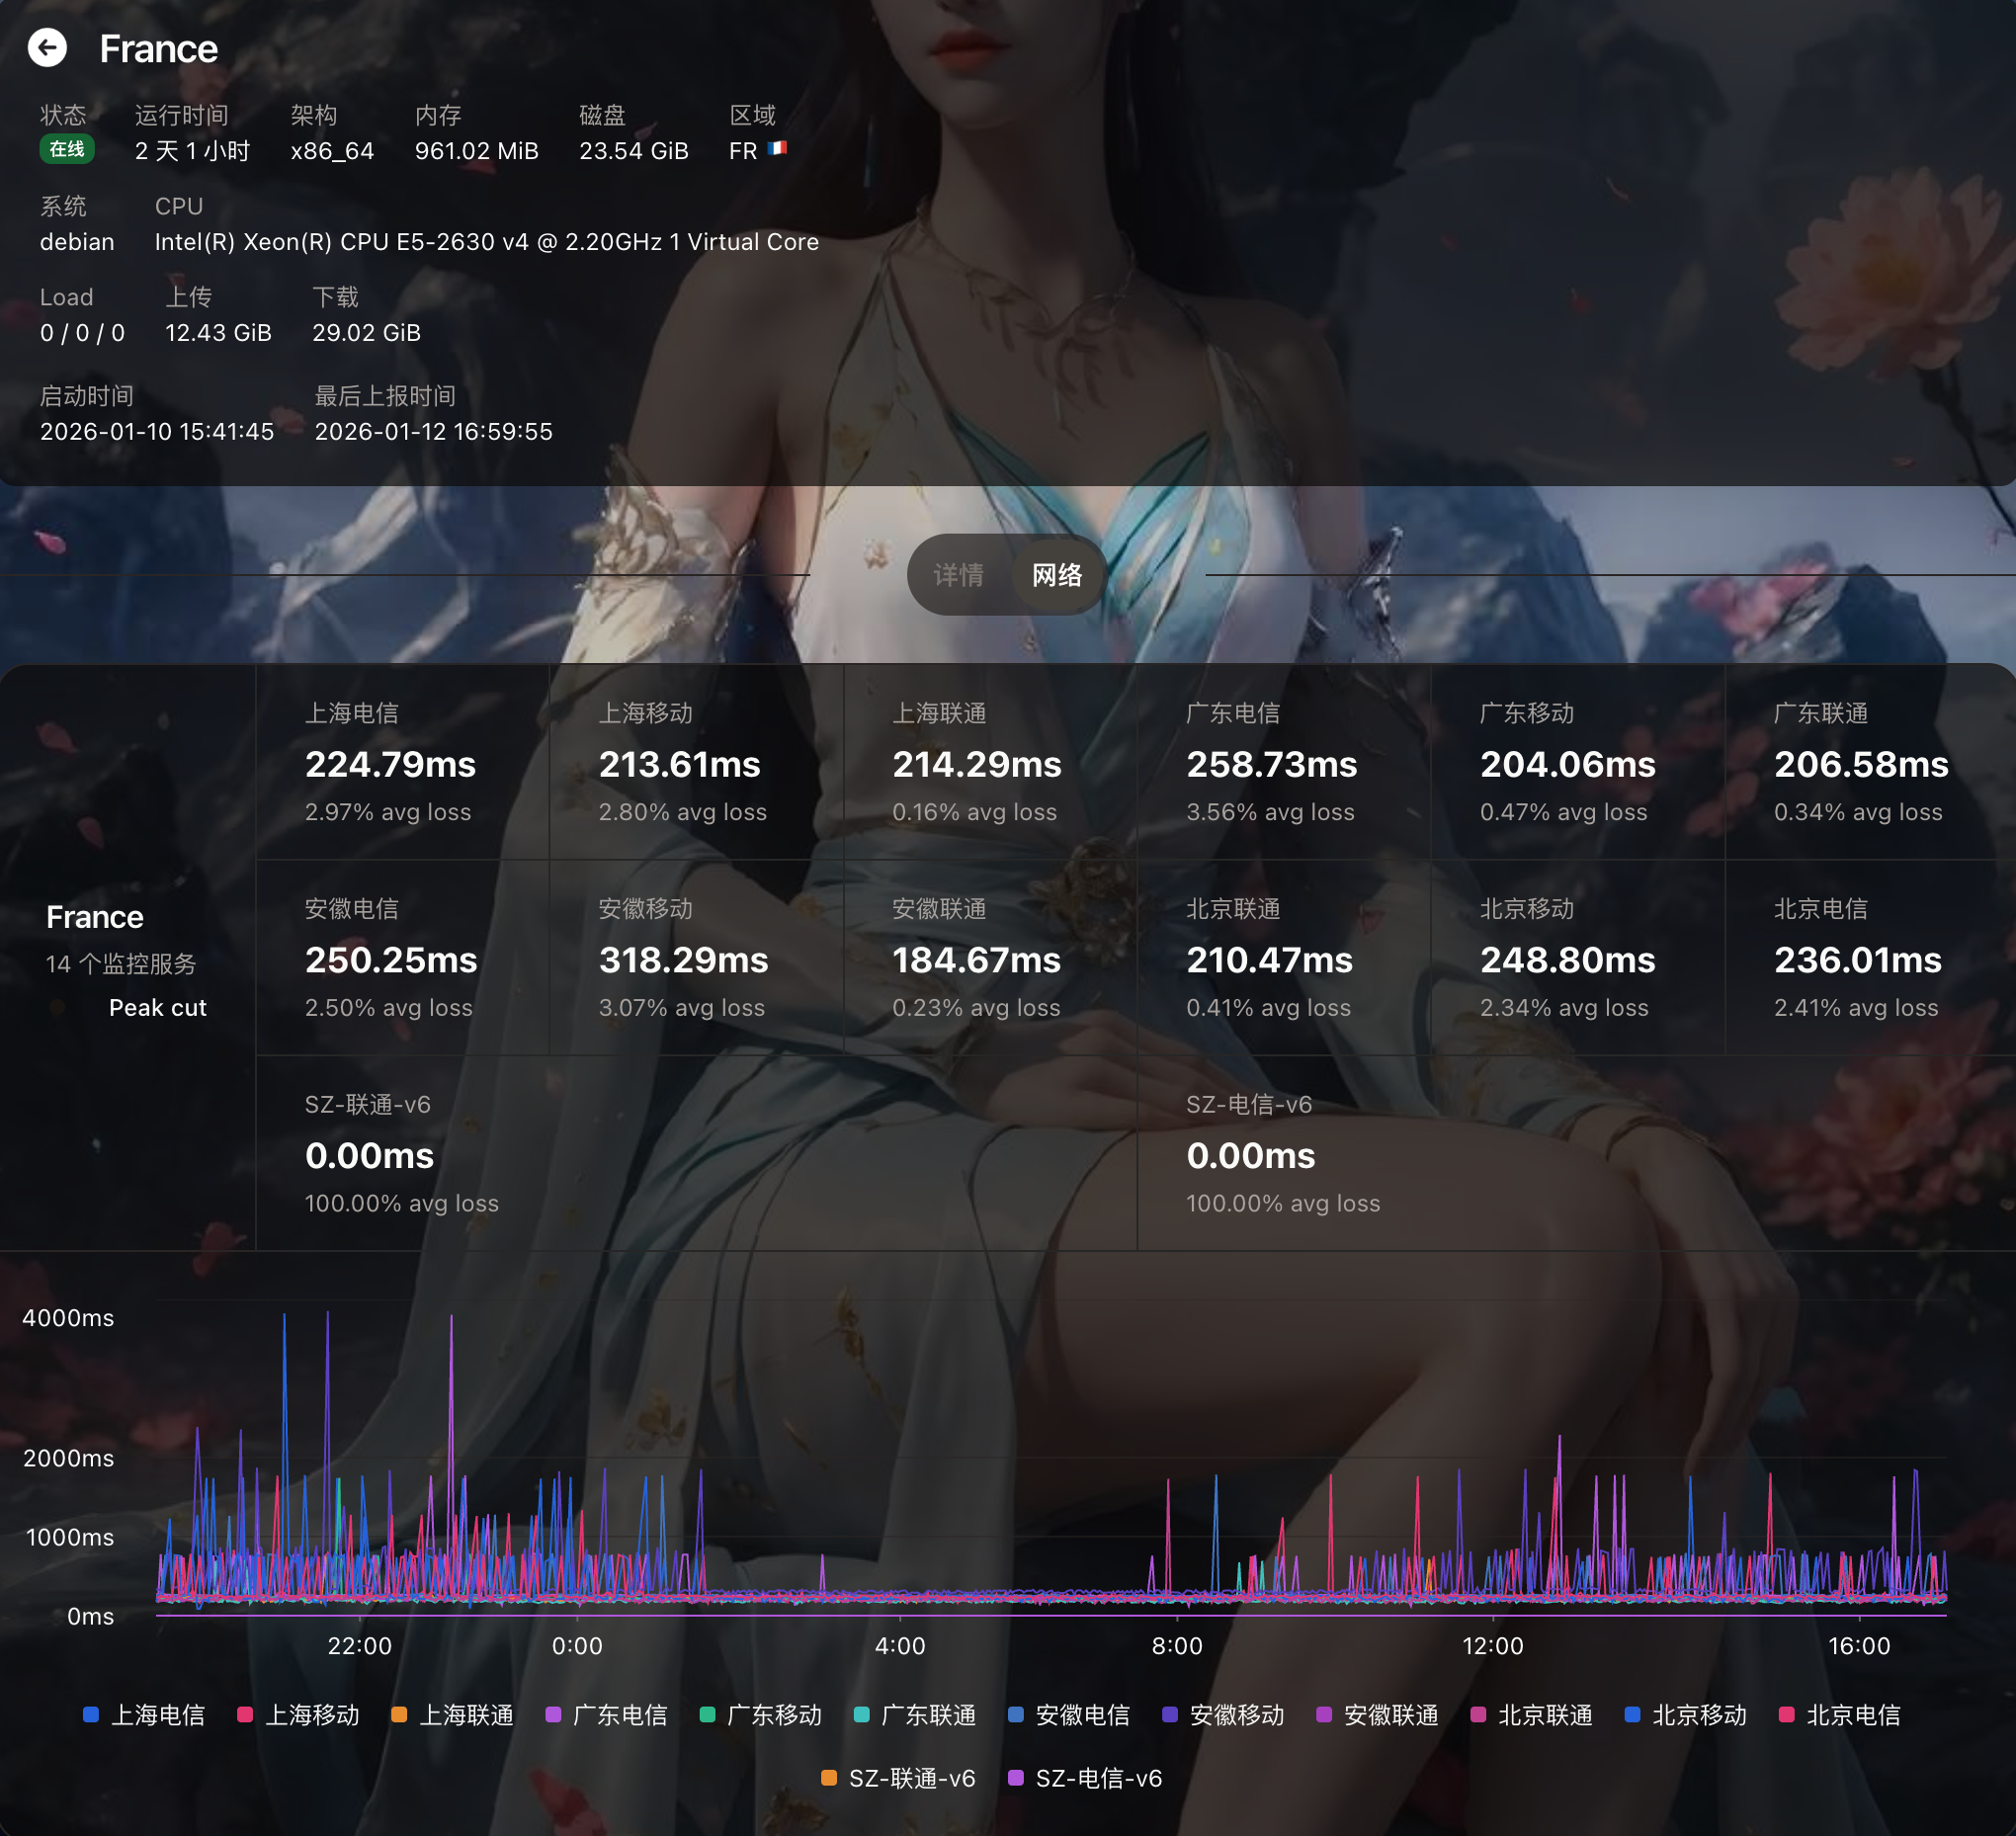
Task: Select the 网络 tab
Action: coord(1056,575)
